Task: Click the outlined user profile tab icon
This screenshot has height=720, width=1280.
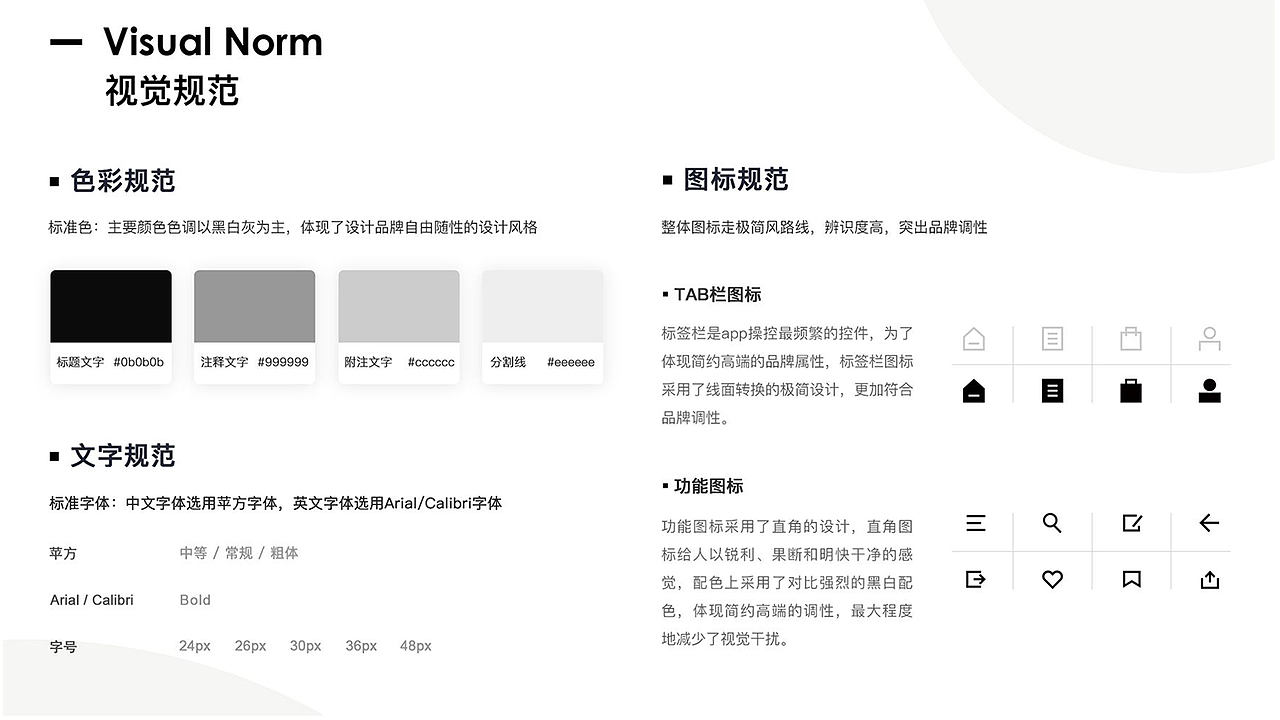Action: (x=1210, y=339)
